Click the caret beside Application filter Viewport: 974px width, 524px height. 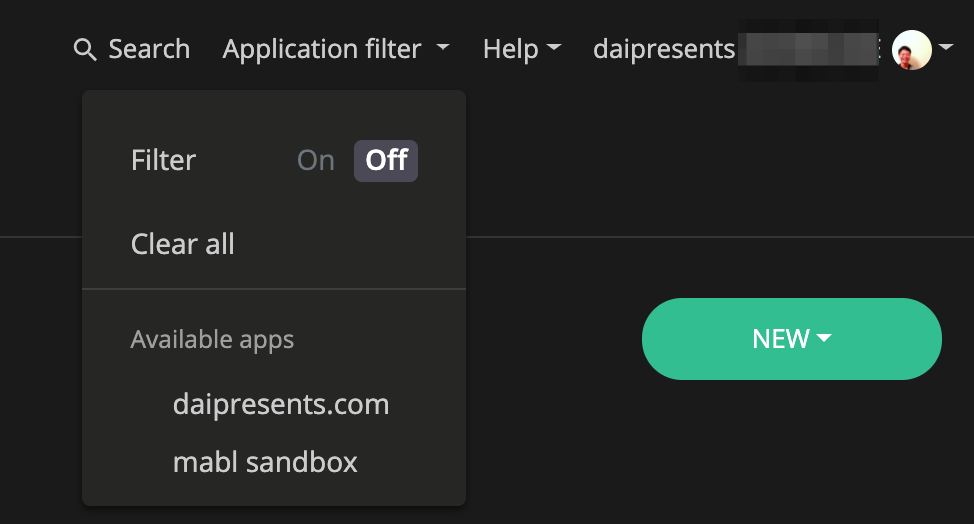[x=443, y=48]
